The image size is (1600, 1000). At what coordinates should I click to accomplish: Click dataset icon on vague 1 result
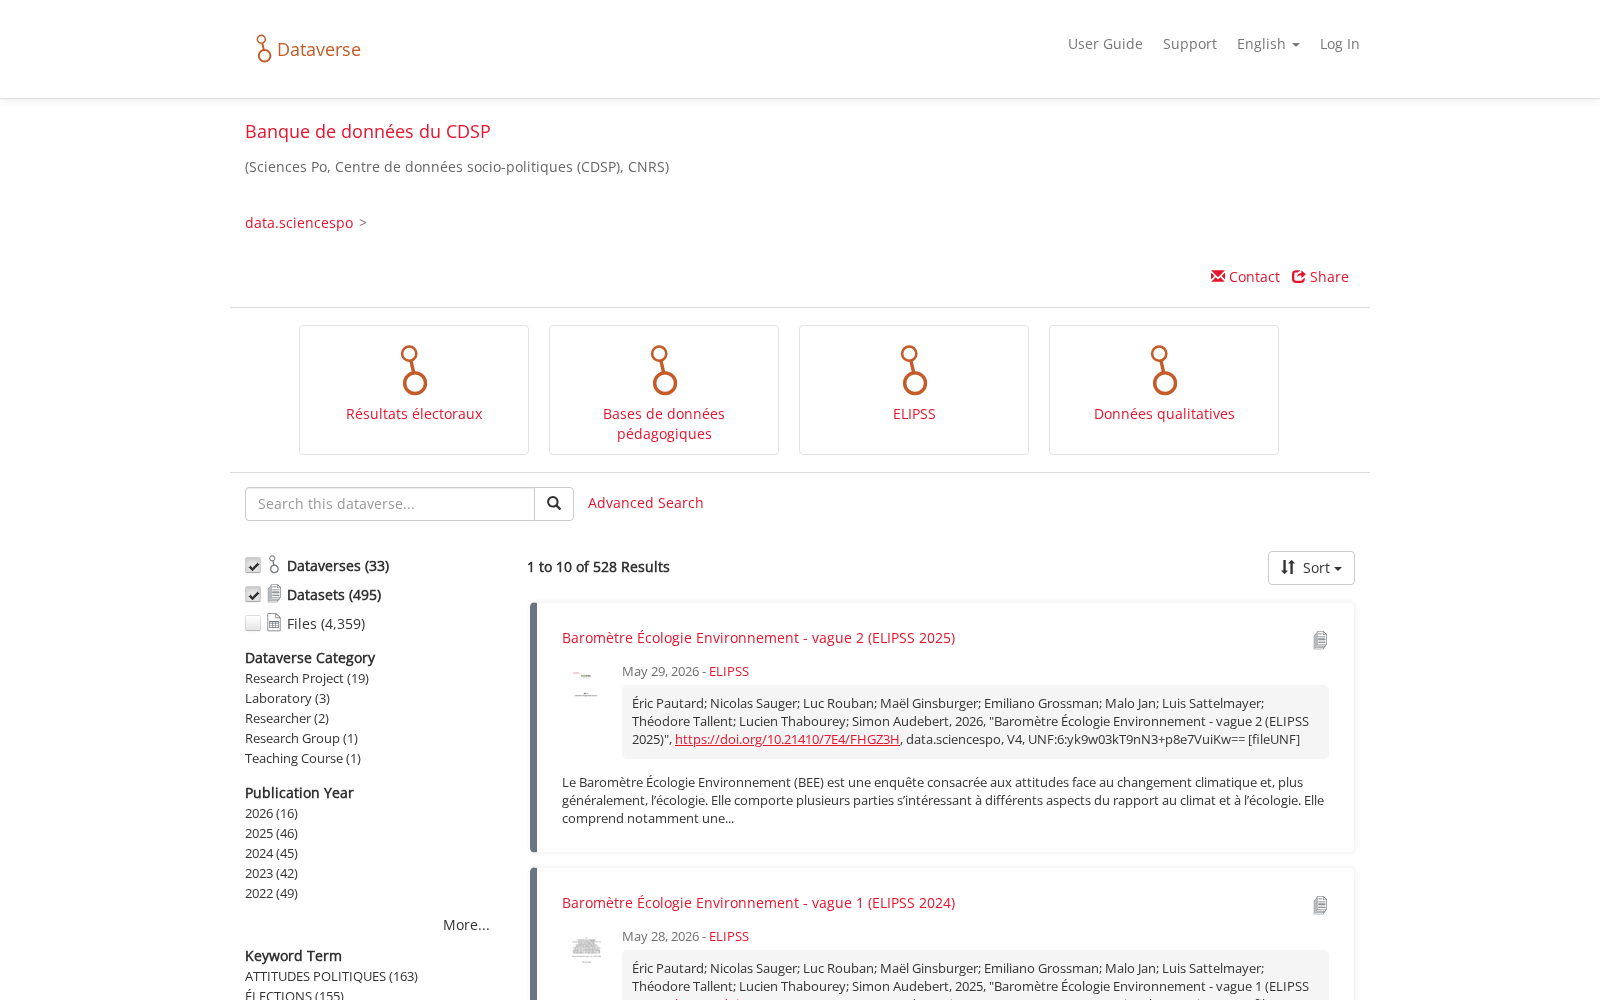[x=1320, y=905]
